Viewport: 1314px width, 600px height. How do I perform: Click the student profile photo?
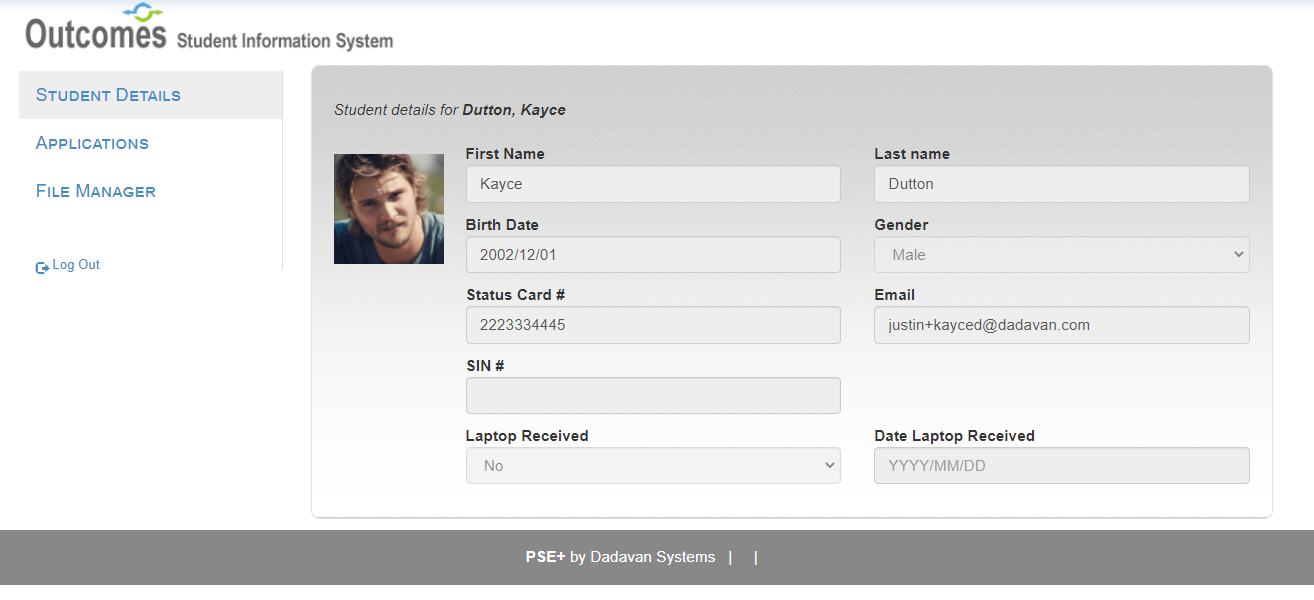pyautogui.click(x=389, y=209)
